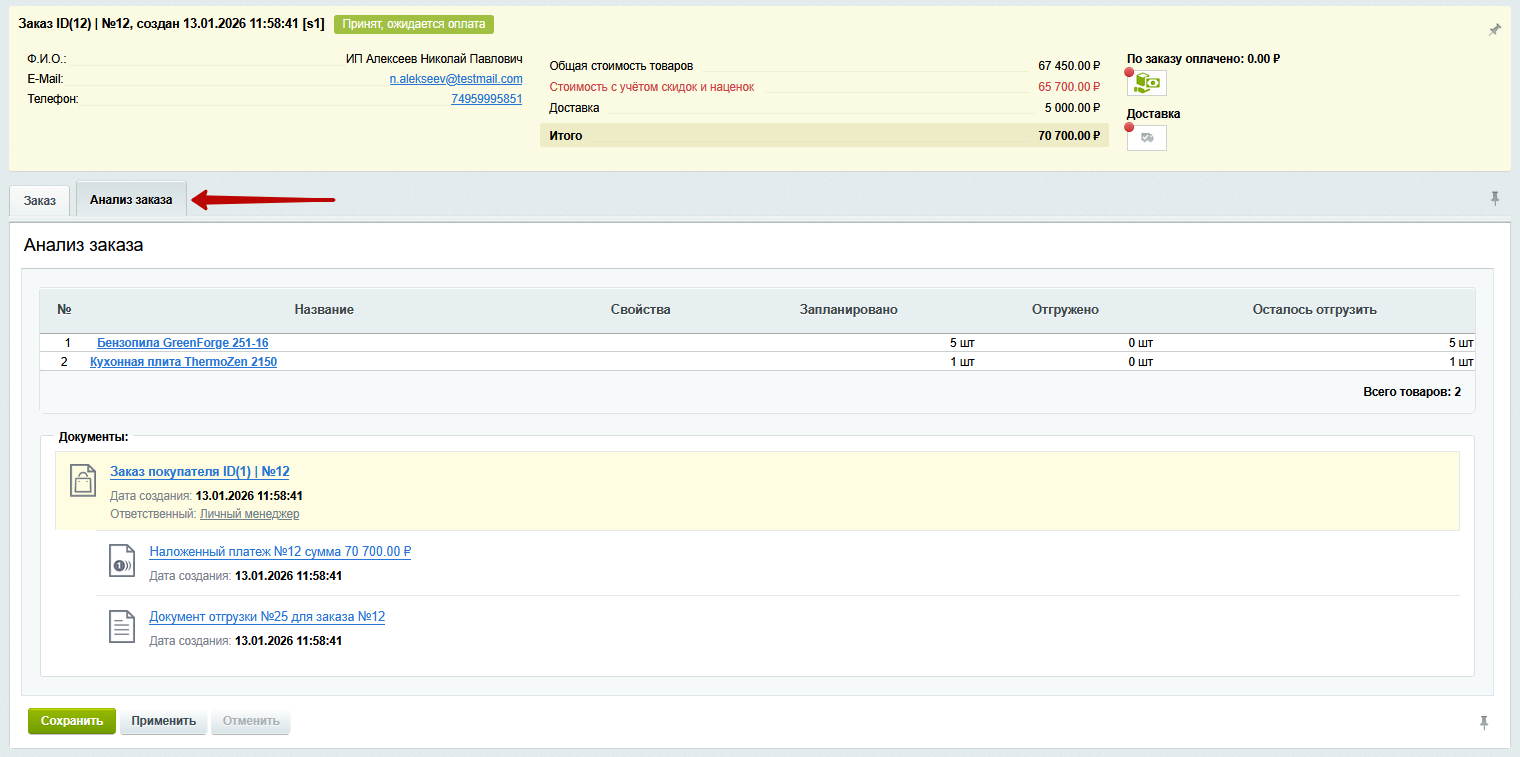Click the cash-on-delivery payment document icon
Image resolution: width=1520 pixels, height=757 pixels.
click(121, 561)
